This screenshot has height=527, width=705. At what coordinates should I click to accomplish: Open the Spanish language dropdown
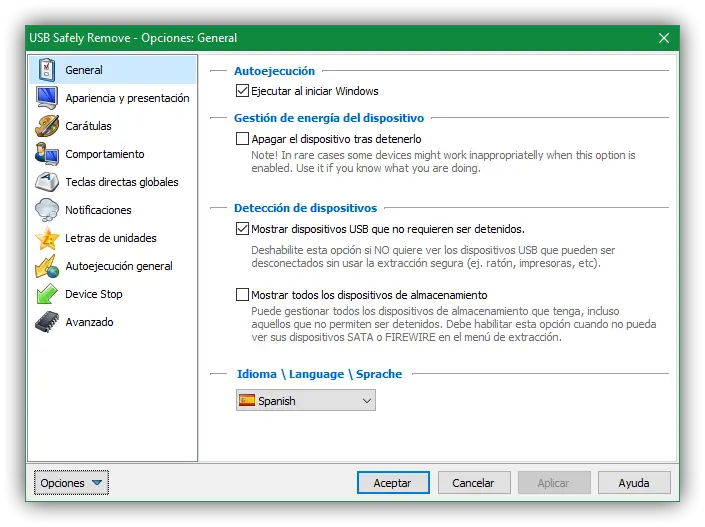[x=306, y=400]
